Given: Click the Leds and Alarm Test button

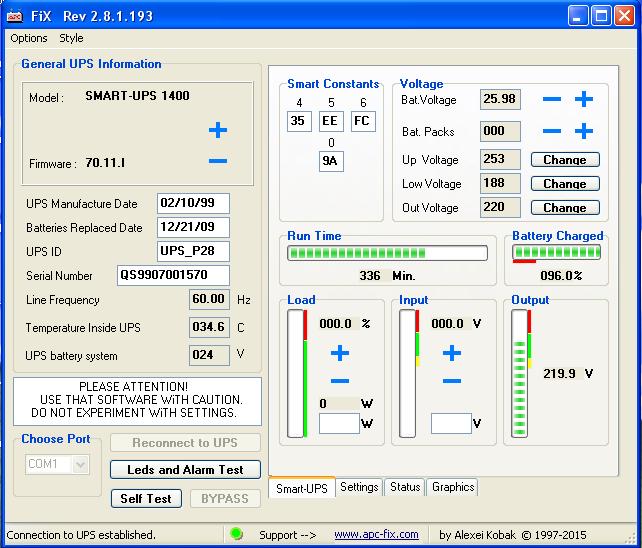Looking at the screenshot, I should coord(185,469).
